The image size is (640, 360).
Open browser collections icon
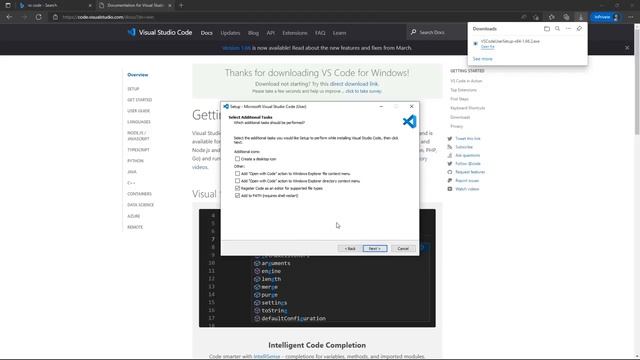click(566, 17)
